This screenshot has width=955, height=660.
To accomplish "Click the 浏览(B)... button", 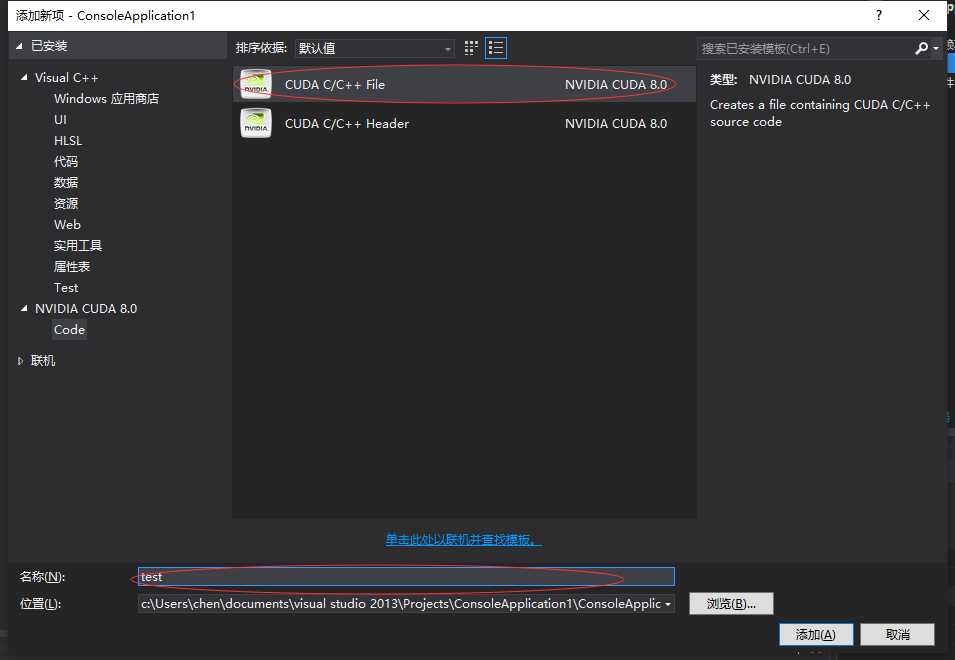I will point(731,603).
